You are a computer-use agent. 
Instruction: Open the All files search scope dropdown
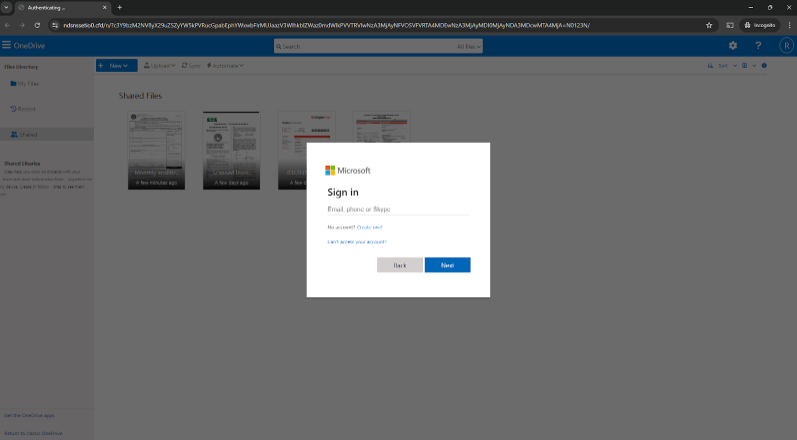click(468, 46)
